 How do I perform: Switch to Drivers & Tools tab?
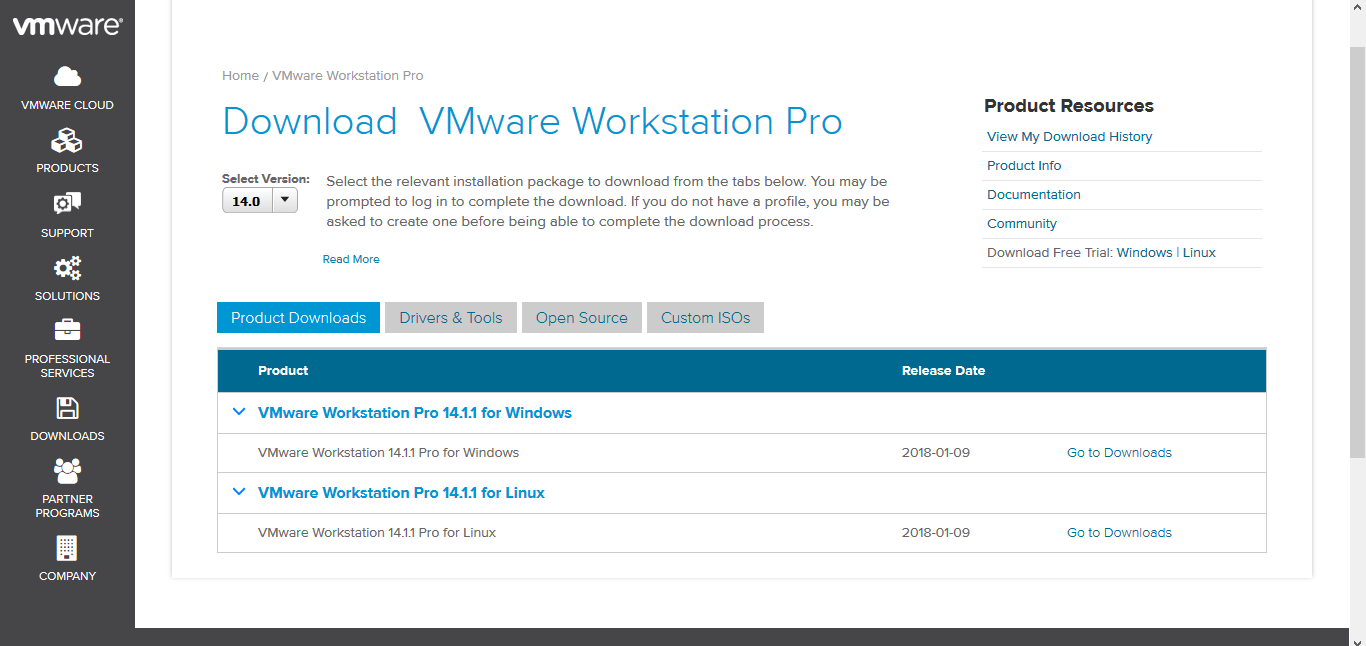[451, 318]
